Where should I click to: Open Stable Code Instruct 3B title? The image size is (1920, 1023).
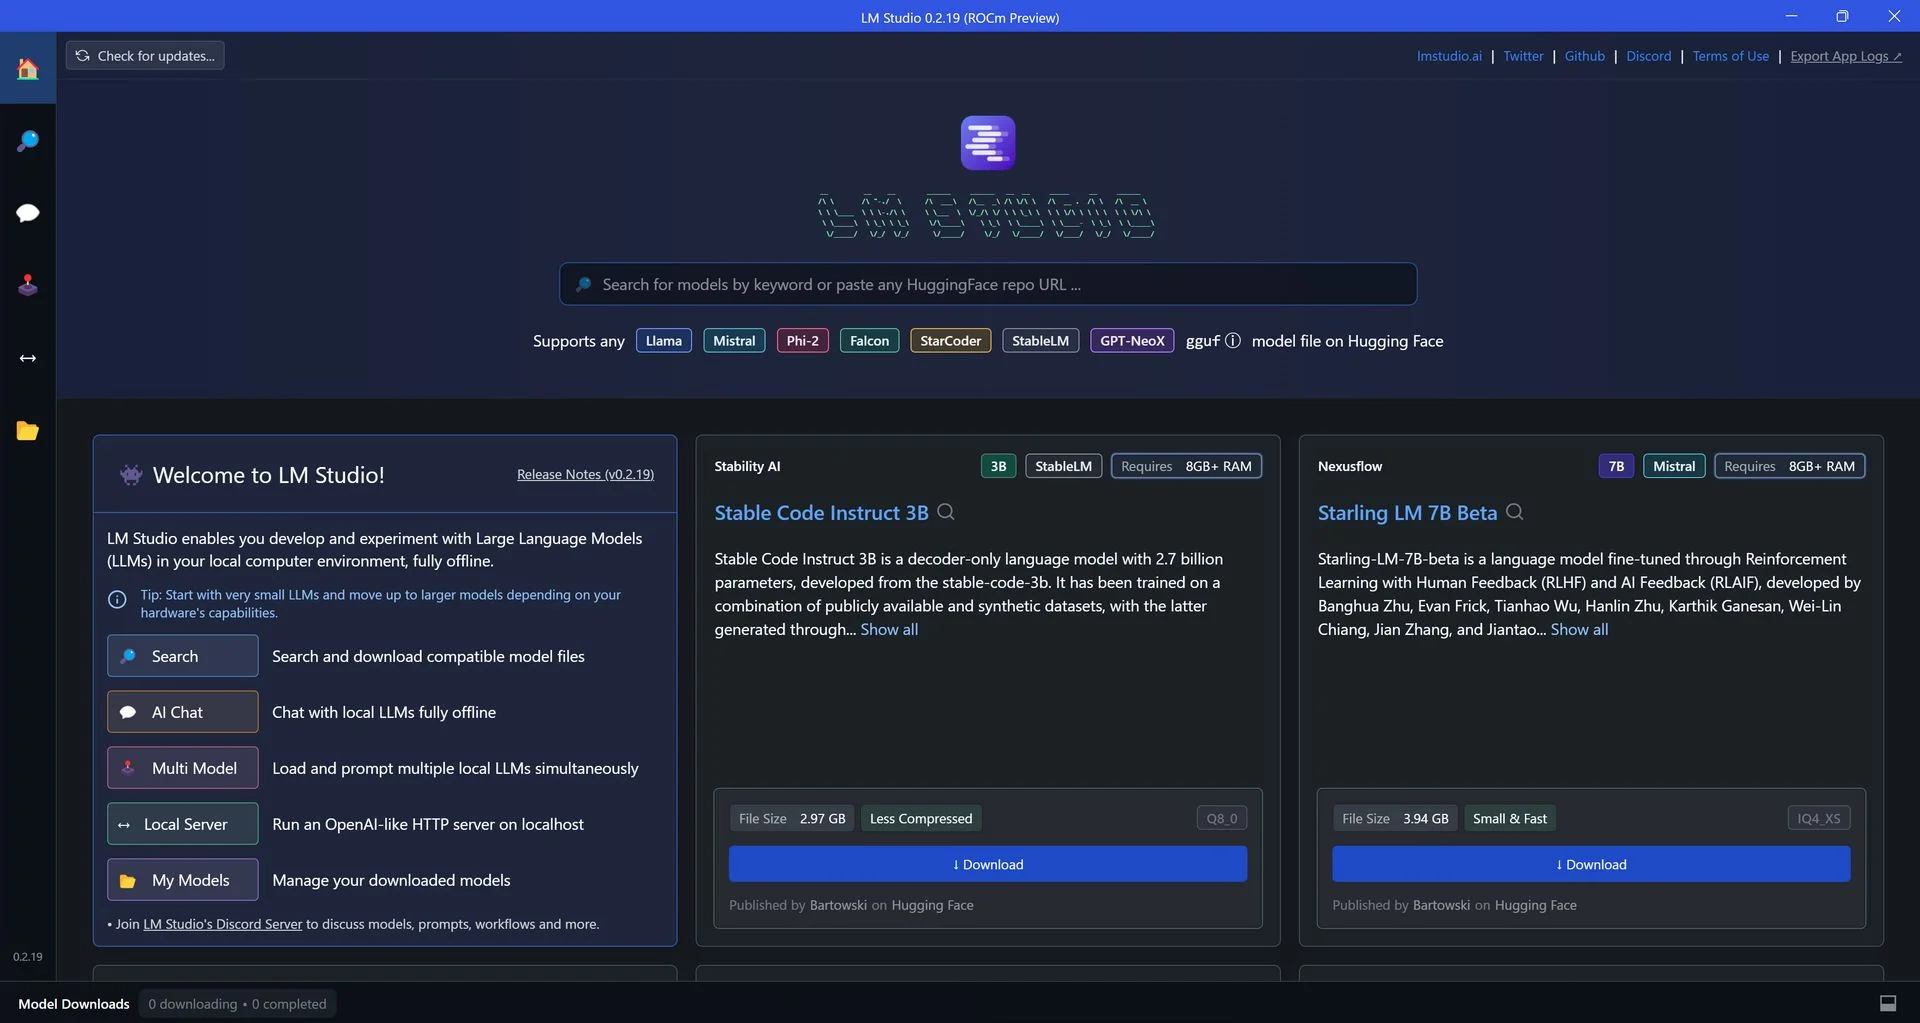pyautogui.click(x=821, y=513)
